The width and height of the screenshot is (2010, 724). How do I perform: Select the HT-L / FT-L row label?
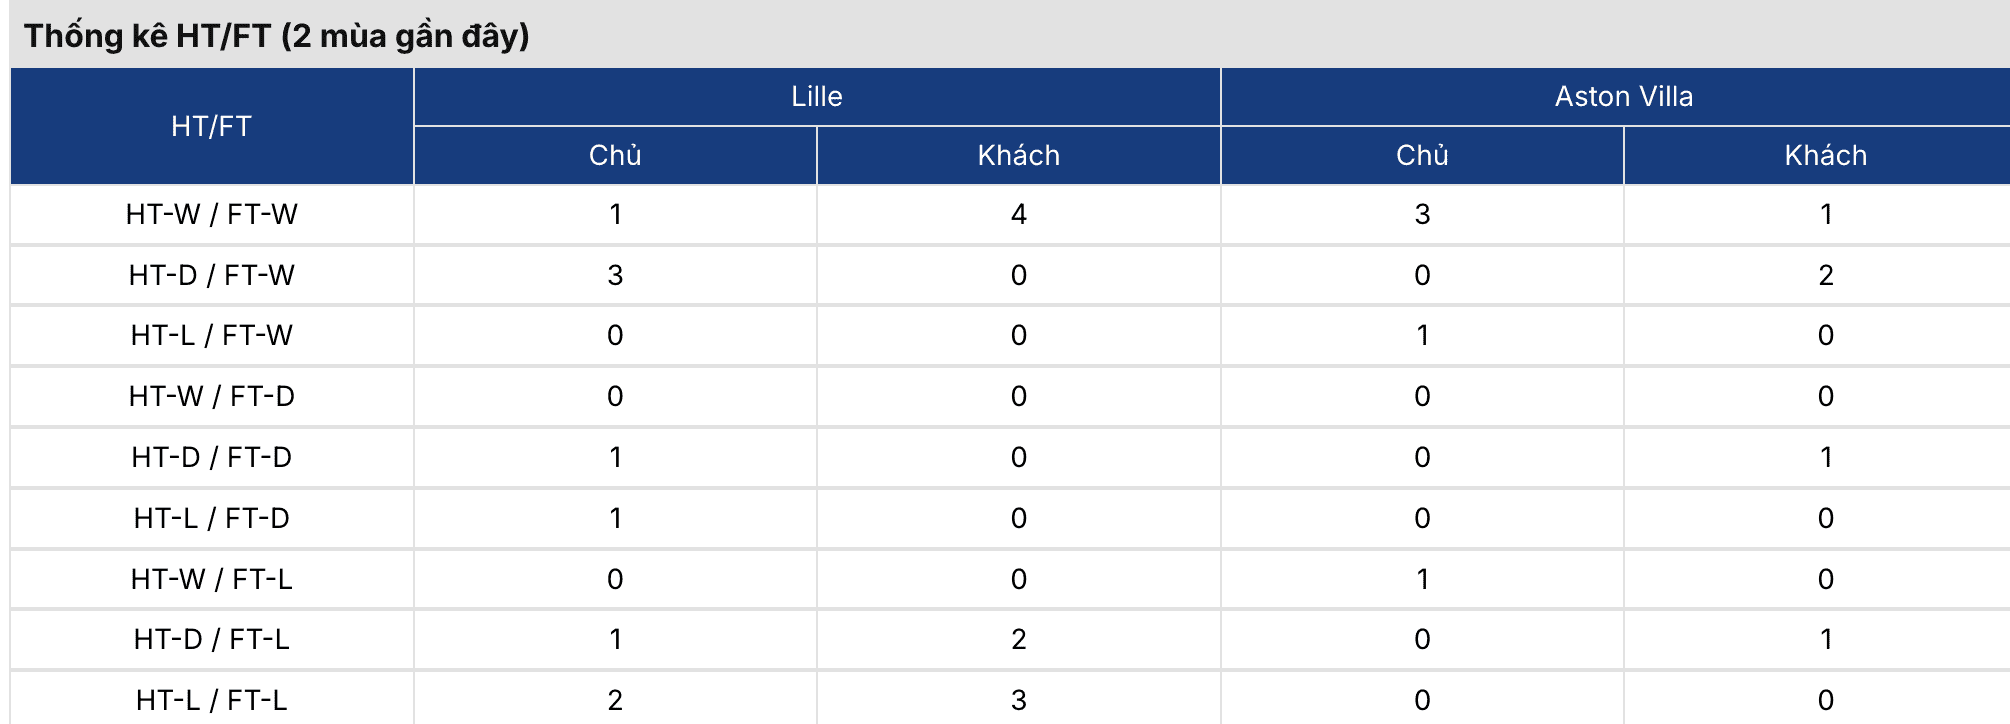click(x=211, y=700)
